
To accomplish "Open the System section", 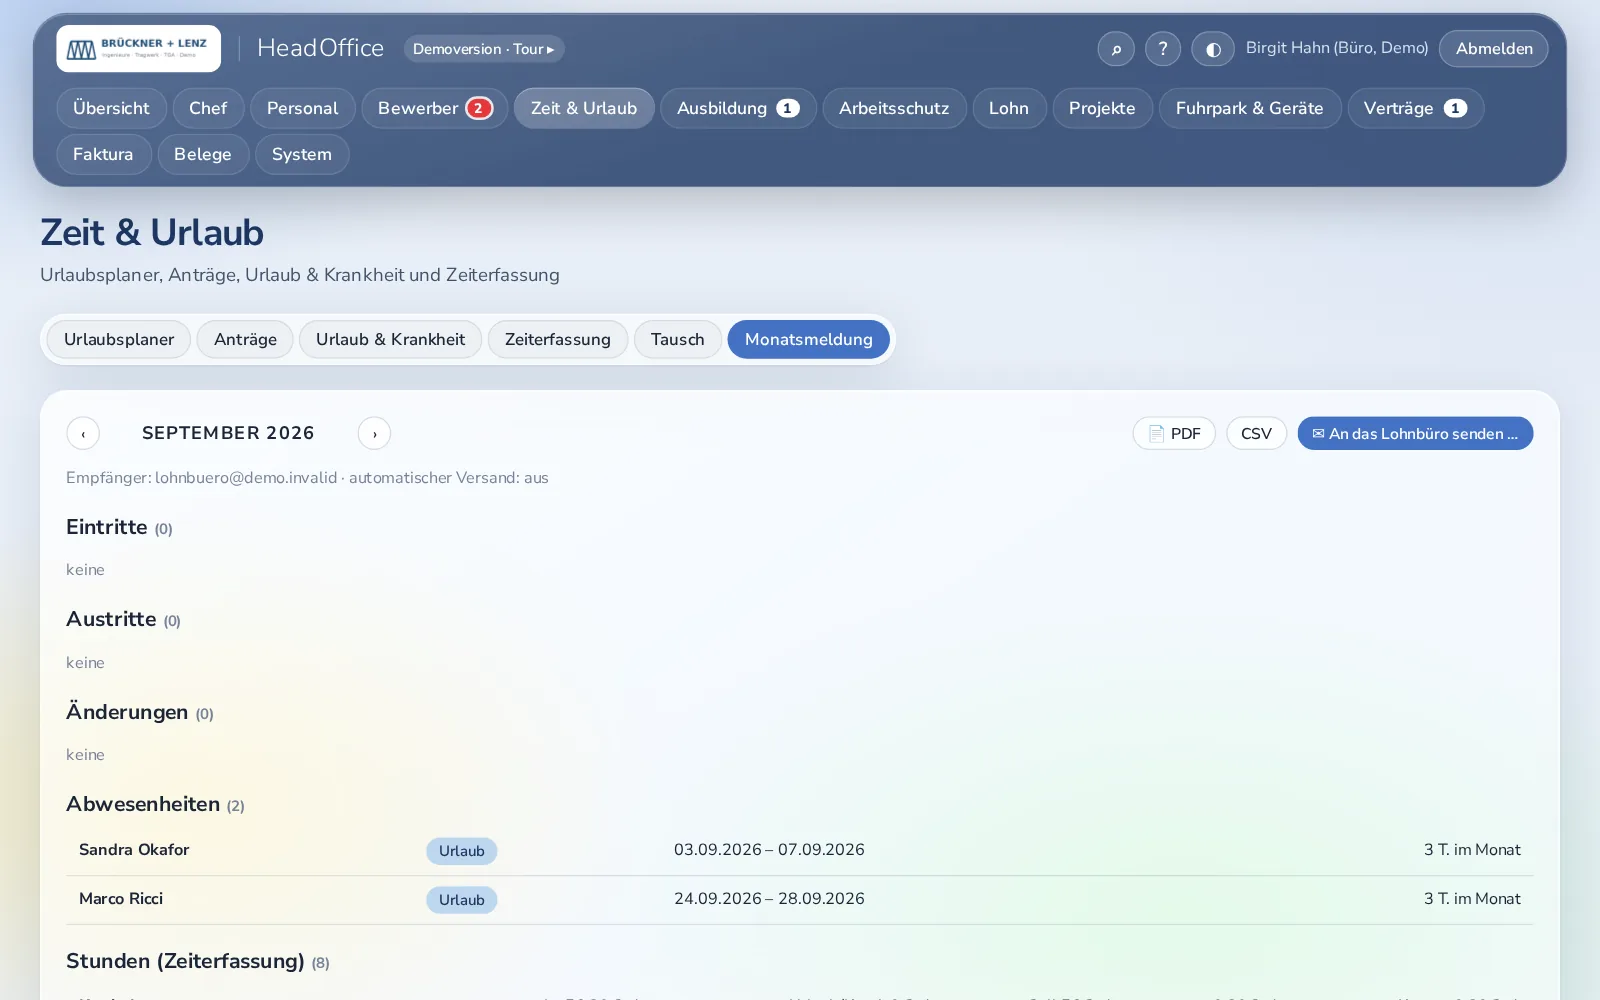I will tap(302, 154).
